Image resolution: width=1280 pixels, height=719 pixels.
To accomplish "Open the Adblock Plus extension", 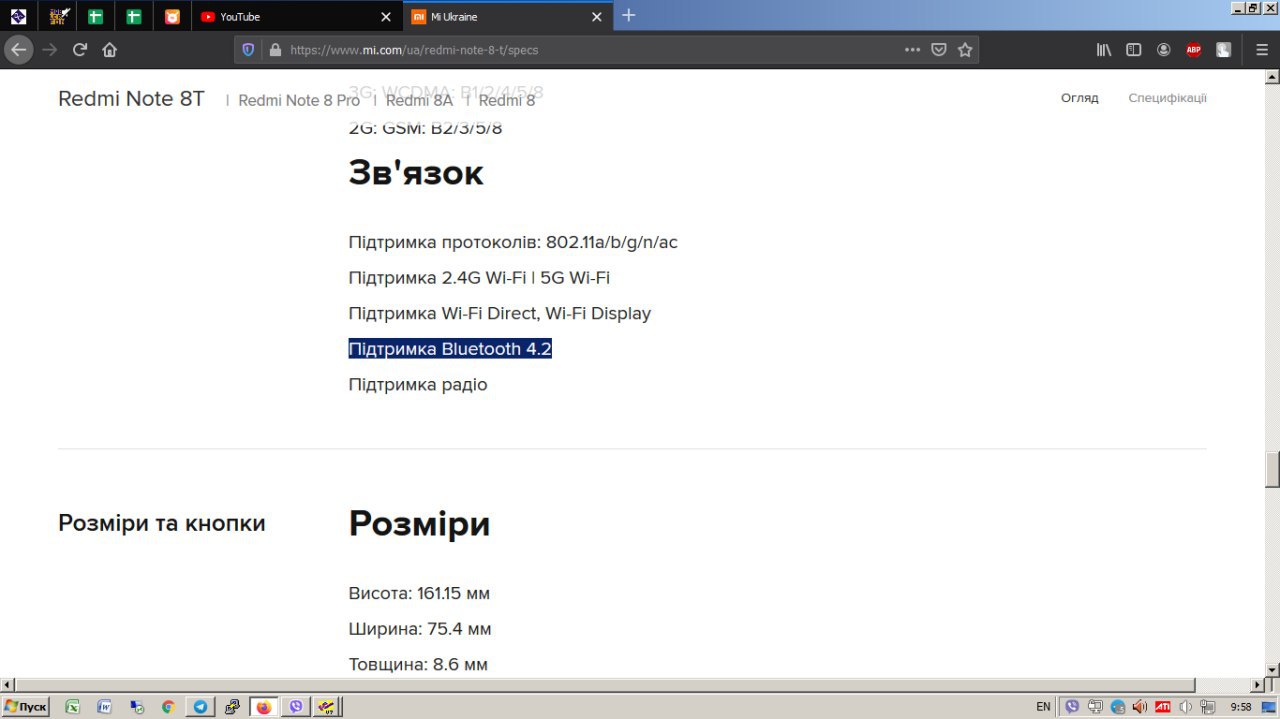I will click(x=1193, y=49).
